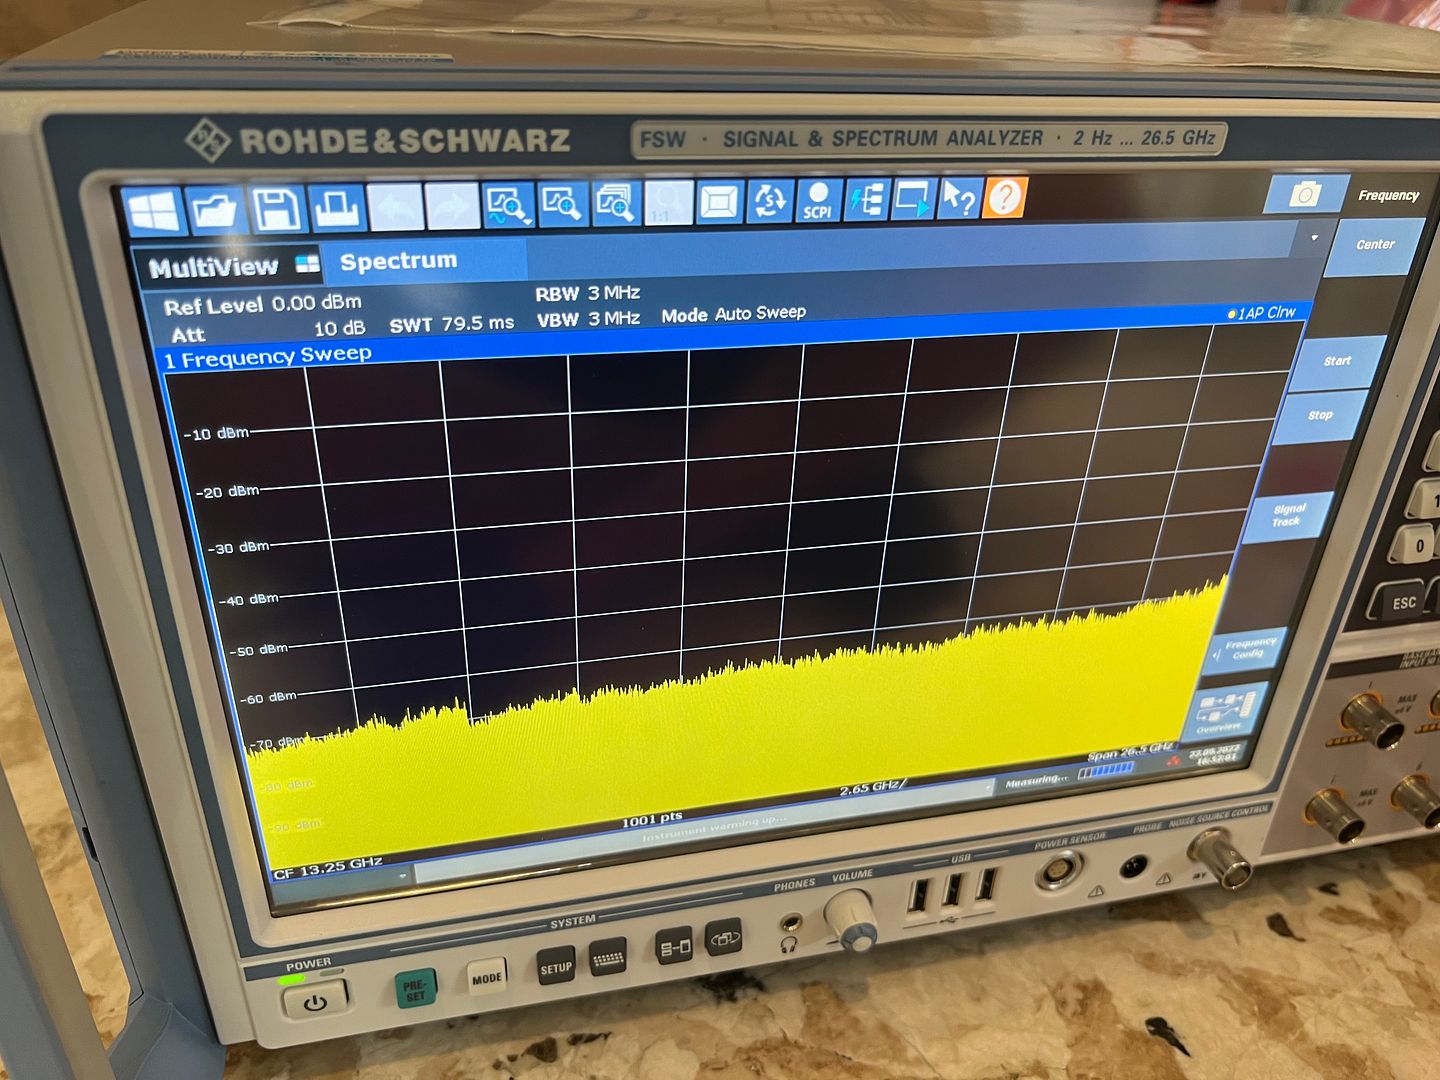Image resolution: width=1440 pixels, height=1080 pixels.
Task: Activate the single zoom magnifier icon
Action: coord(562,204)
